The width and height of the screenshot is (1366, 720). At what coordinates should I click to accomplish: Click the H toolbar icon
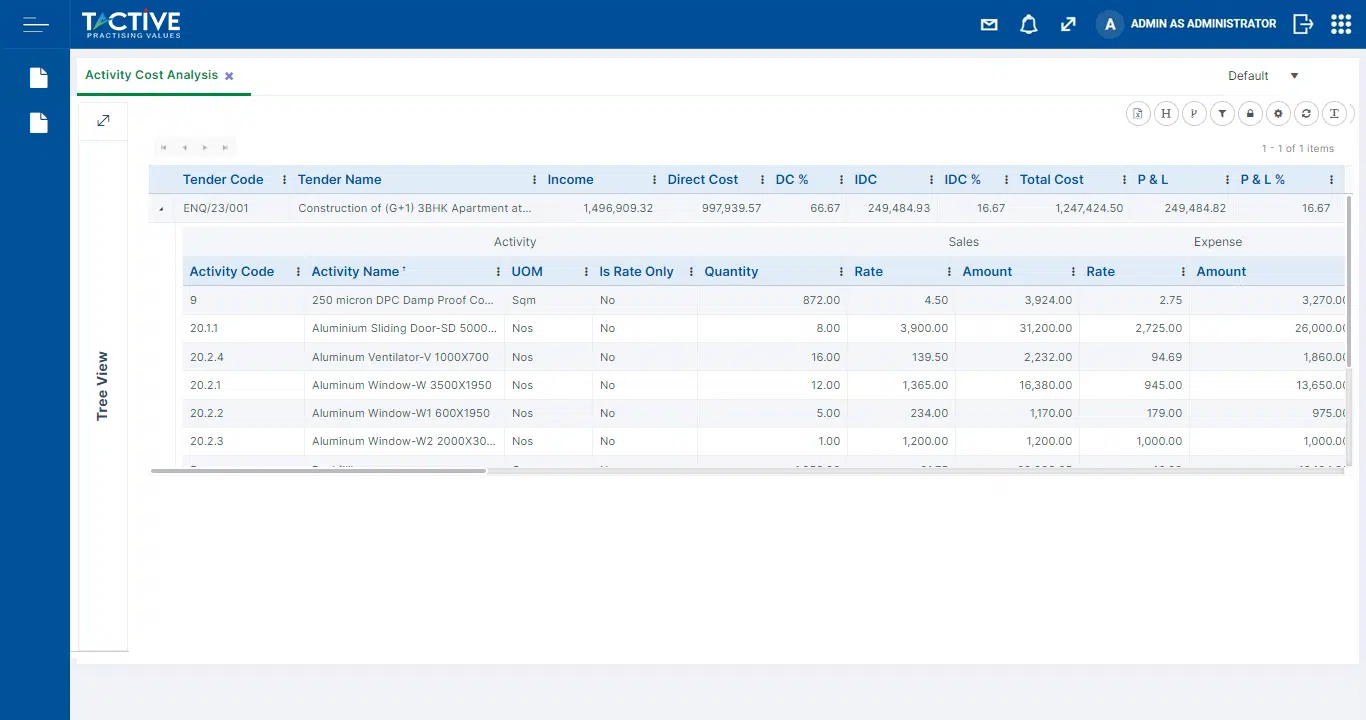point(1166,114)
